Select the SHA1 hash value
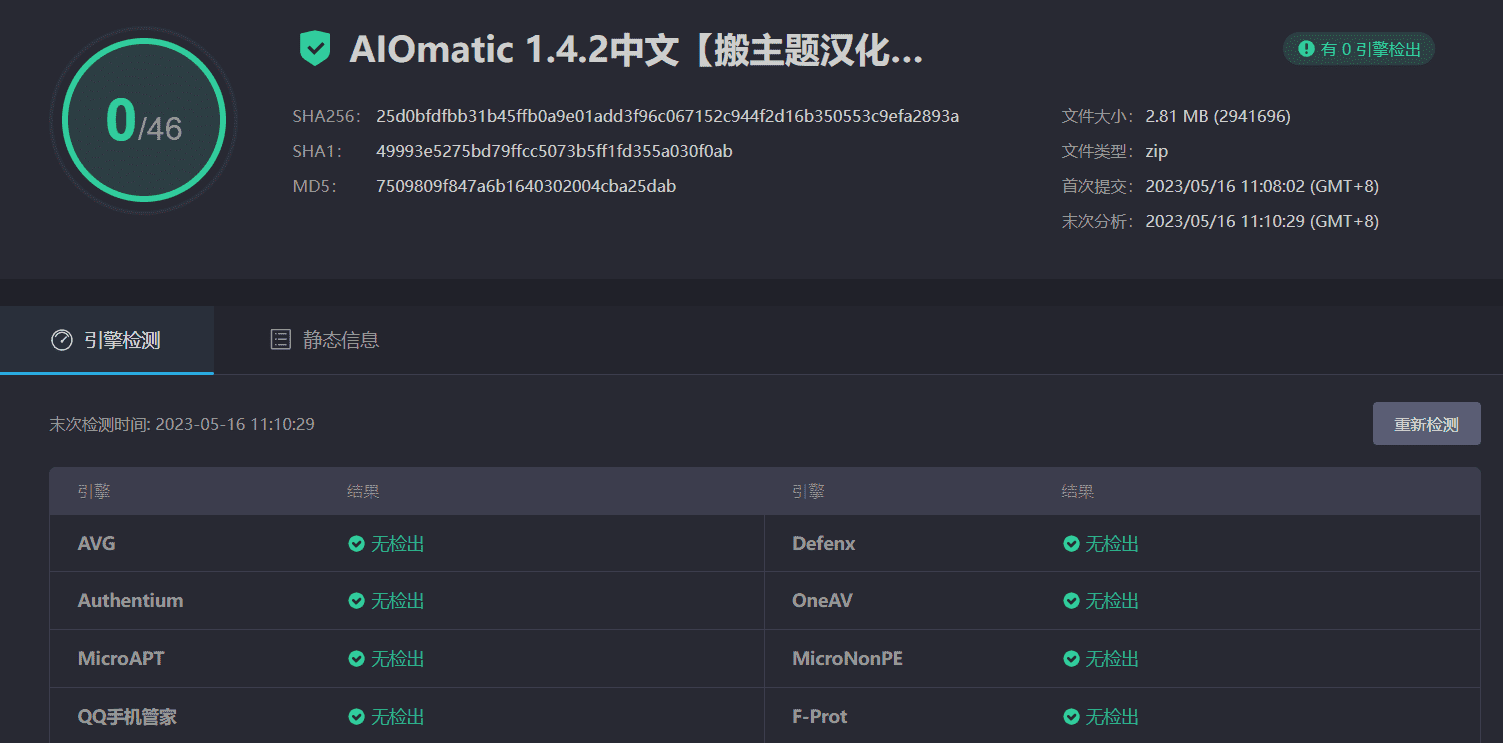 coord(555,151)
